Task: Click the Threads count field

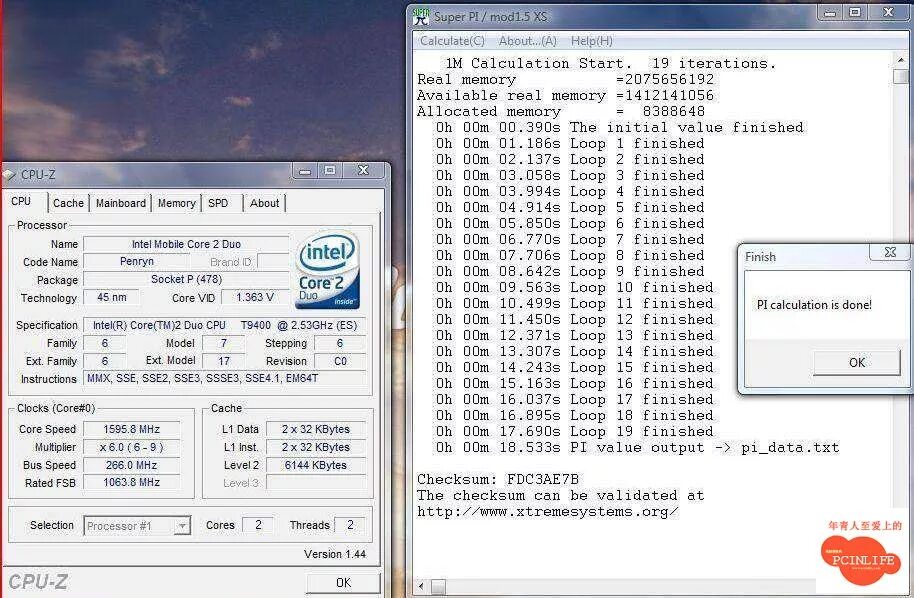Action: (350, 525)
